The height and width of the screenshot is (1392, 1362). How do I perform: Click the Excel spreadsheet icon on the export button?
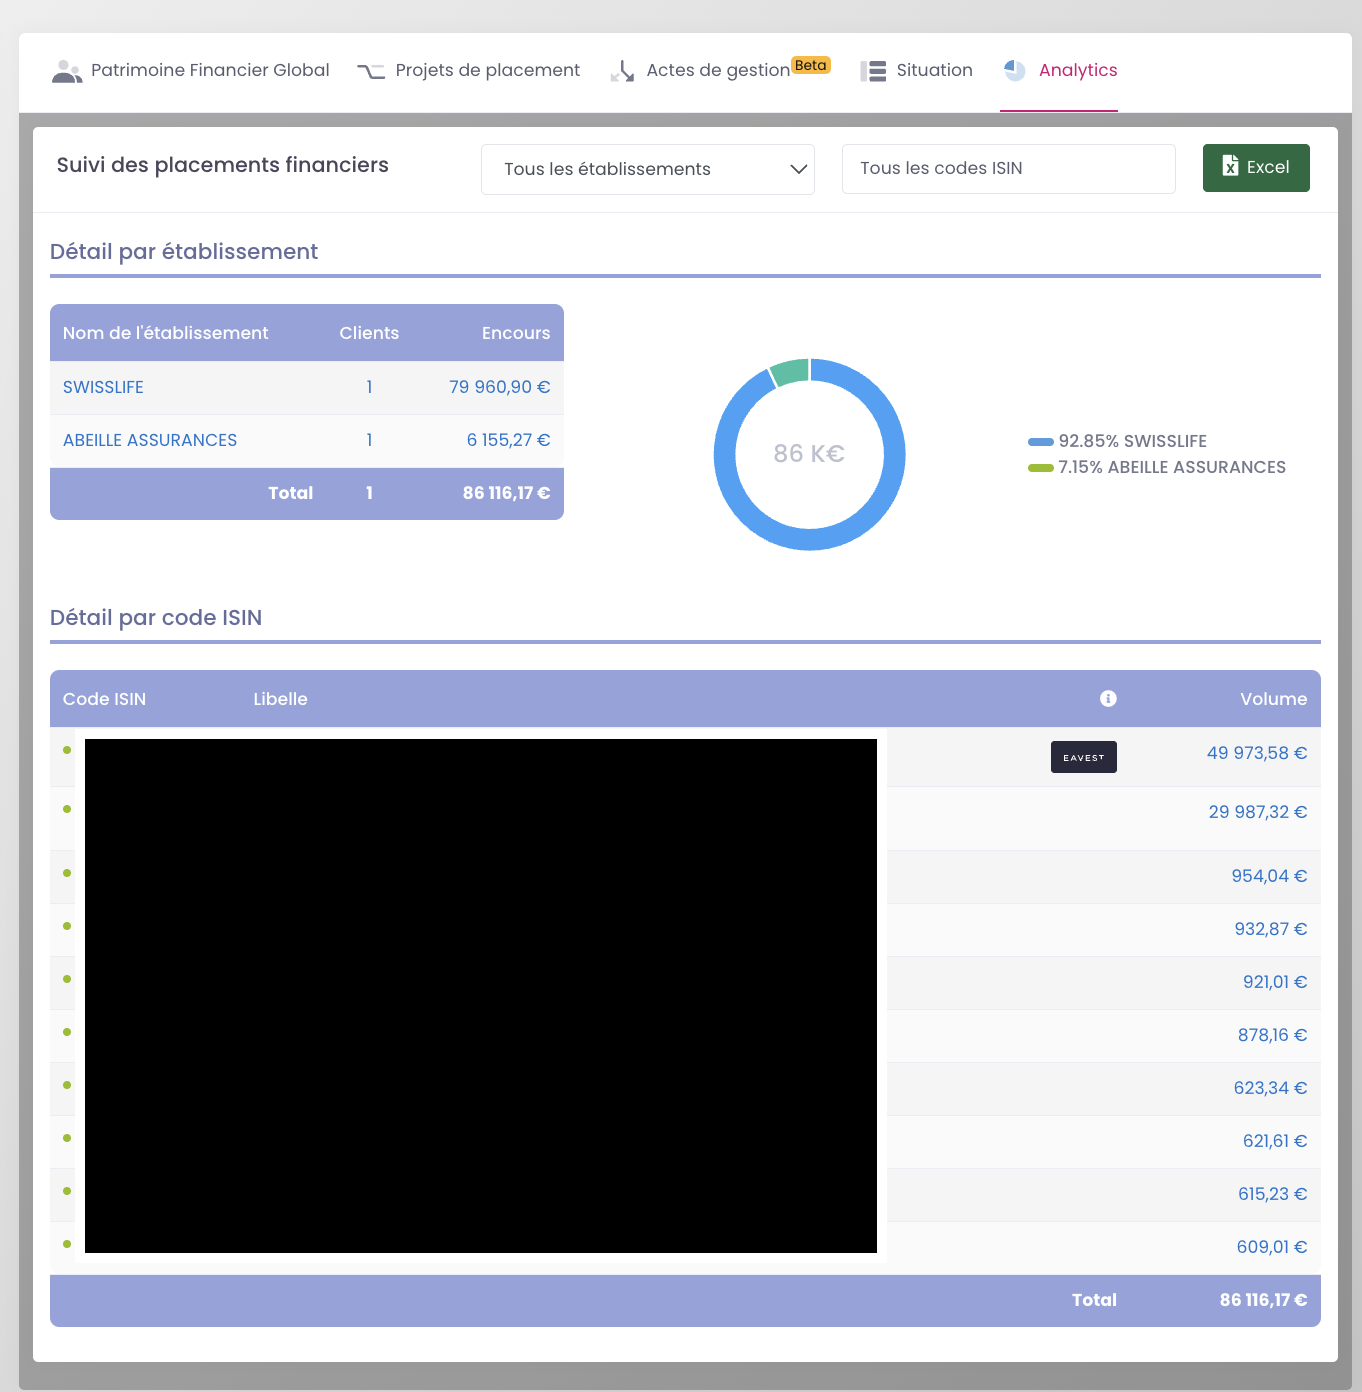click(1229, 167)
